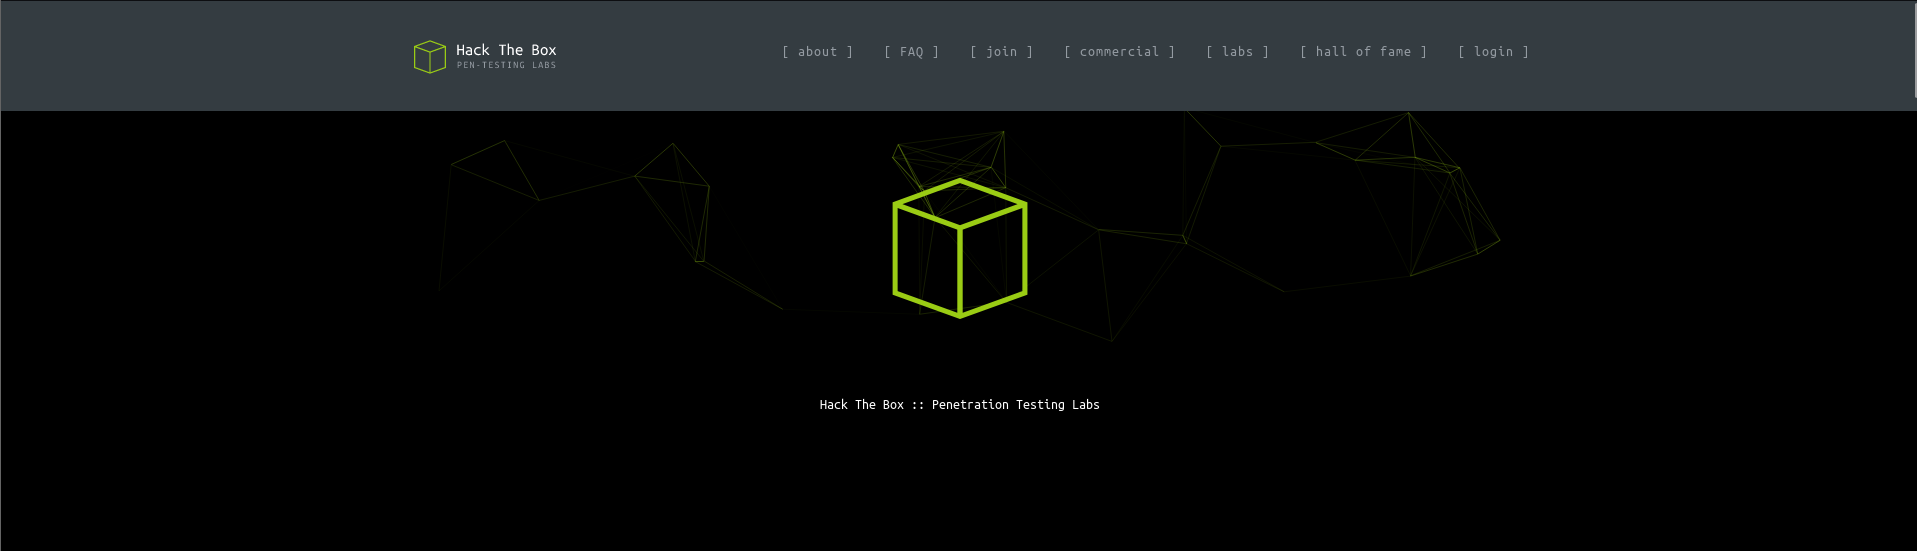Click the 'PEN-TESTING LABS' subtitle text

(x=507, y=65)
